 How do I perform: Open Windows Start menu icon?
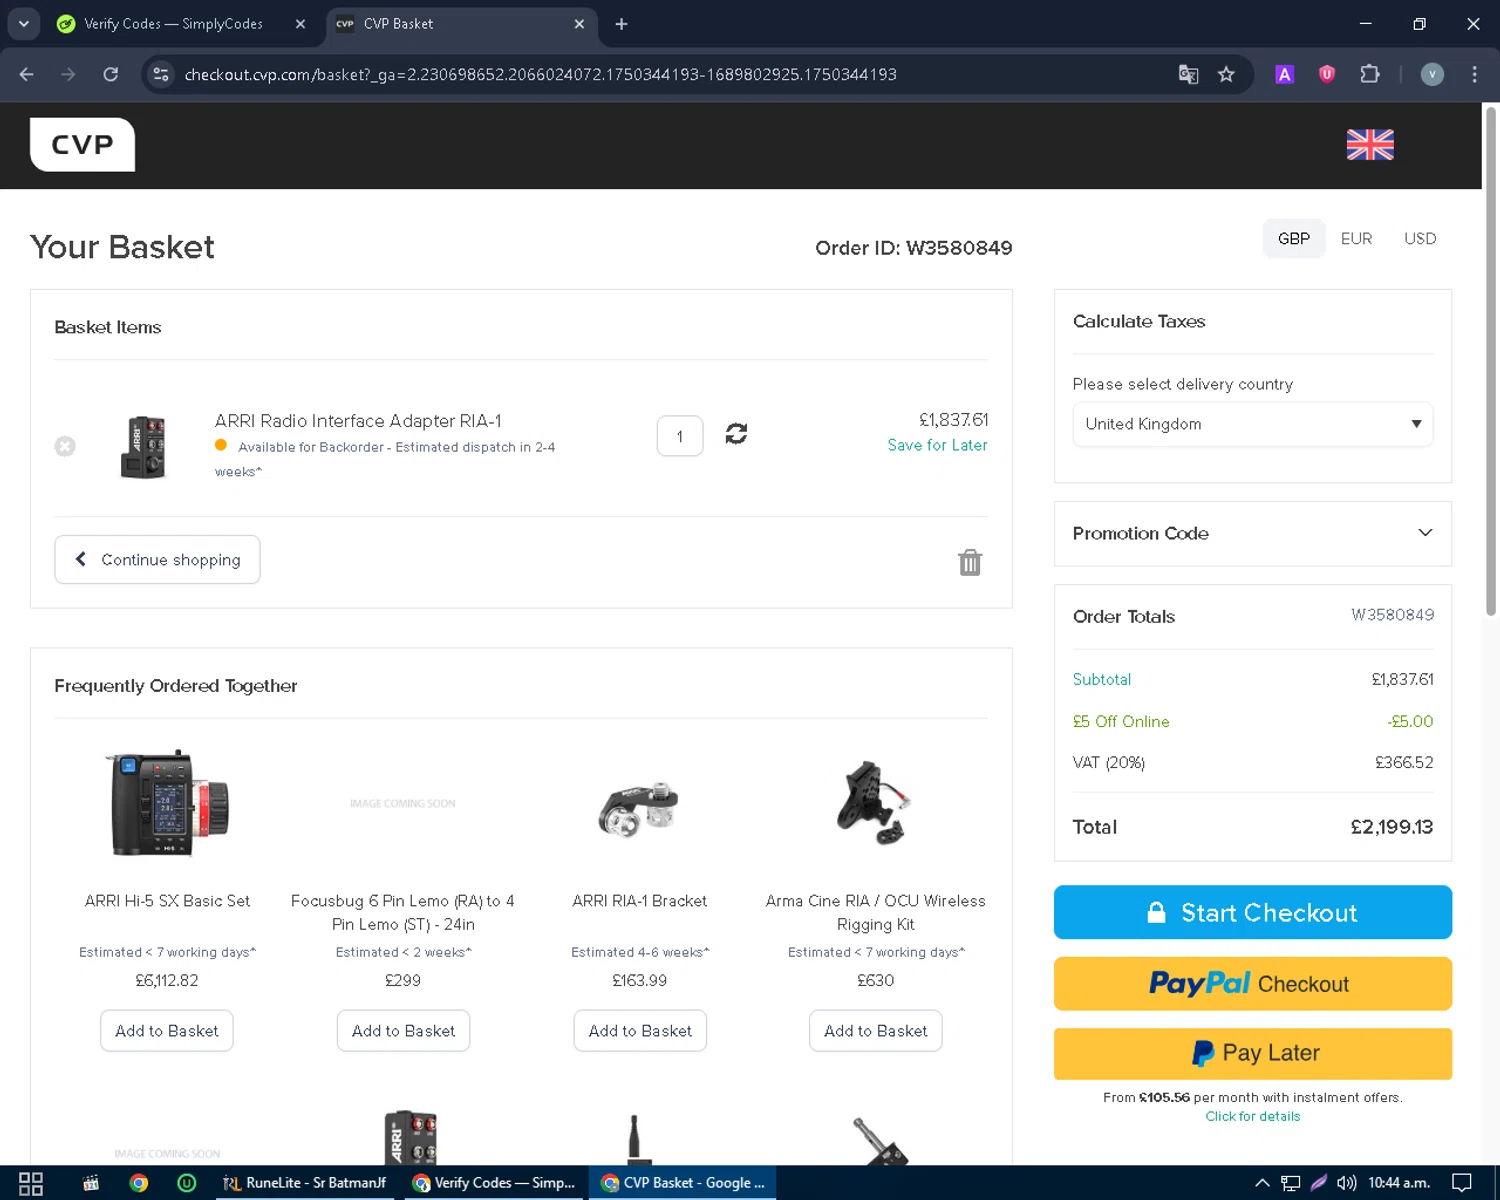31,1183
